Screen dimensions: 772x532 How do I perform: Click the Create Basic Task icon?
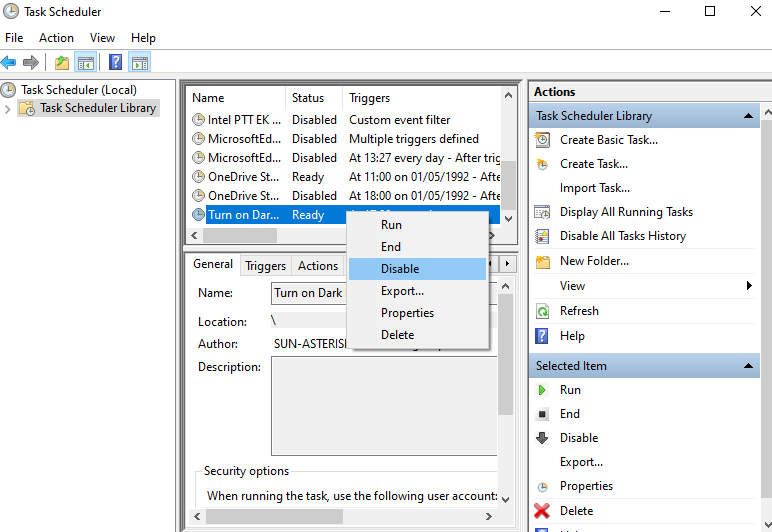pyautogui.click(x=542, y=140)
